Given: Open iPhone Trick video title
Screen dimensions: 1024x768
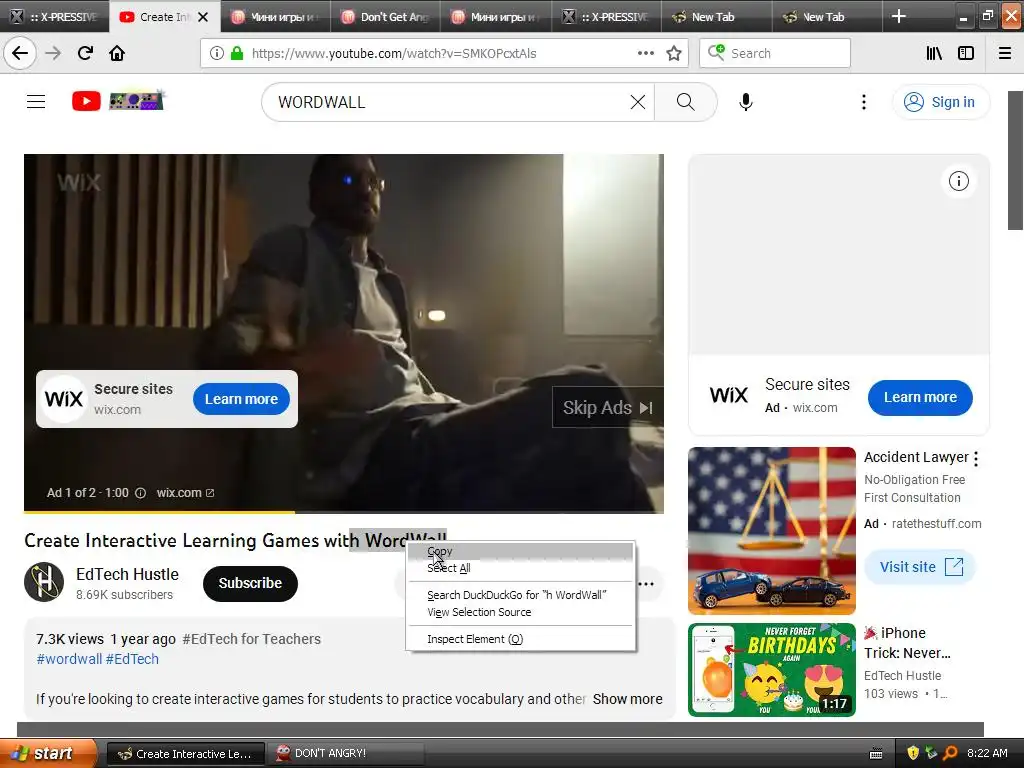Looking at the screenshot, I should point(906,643).
